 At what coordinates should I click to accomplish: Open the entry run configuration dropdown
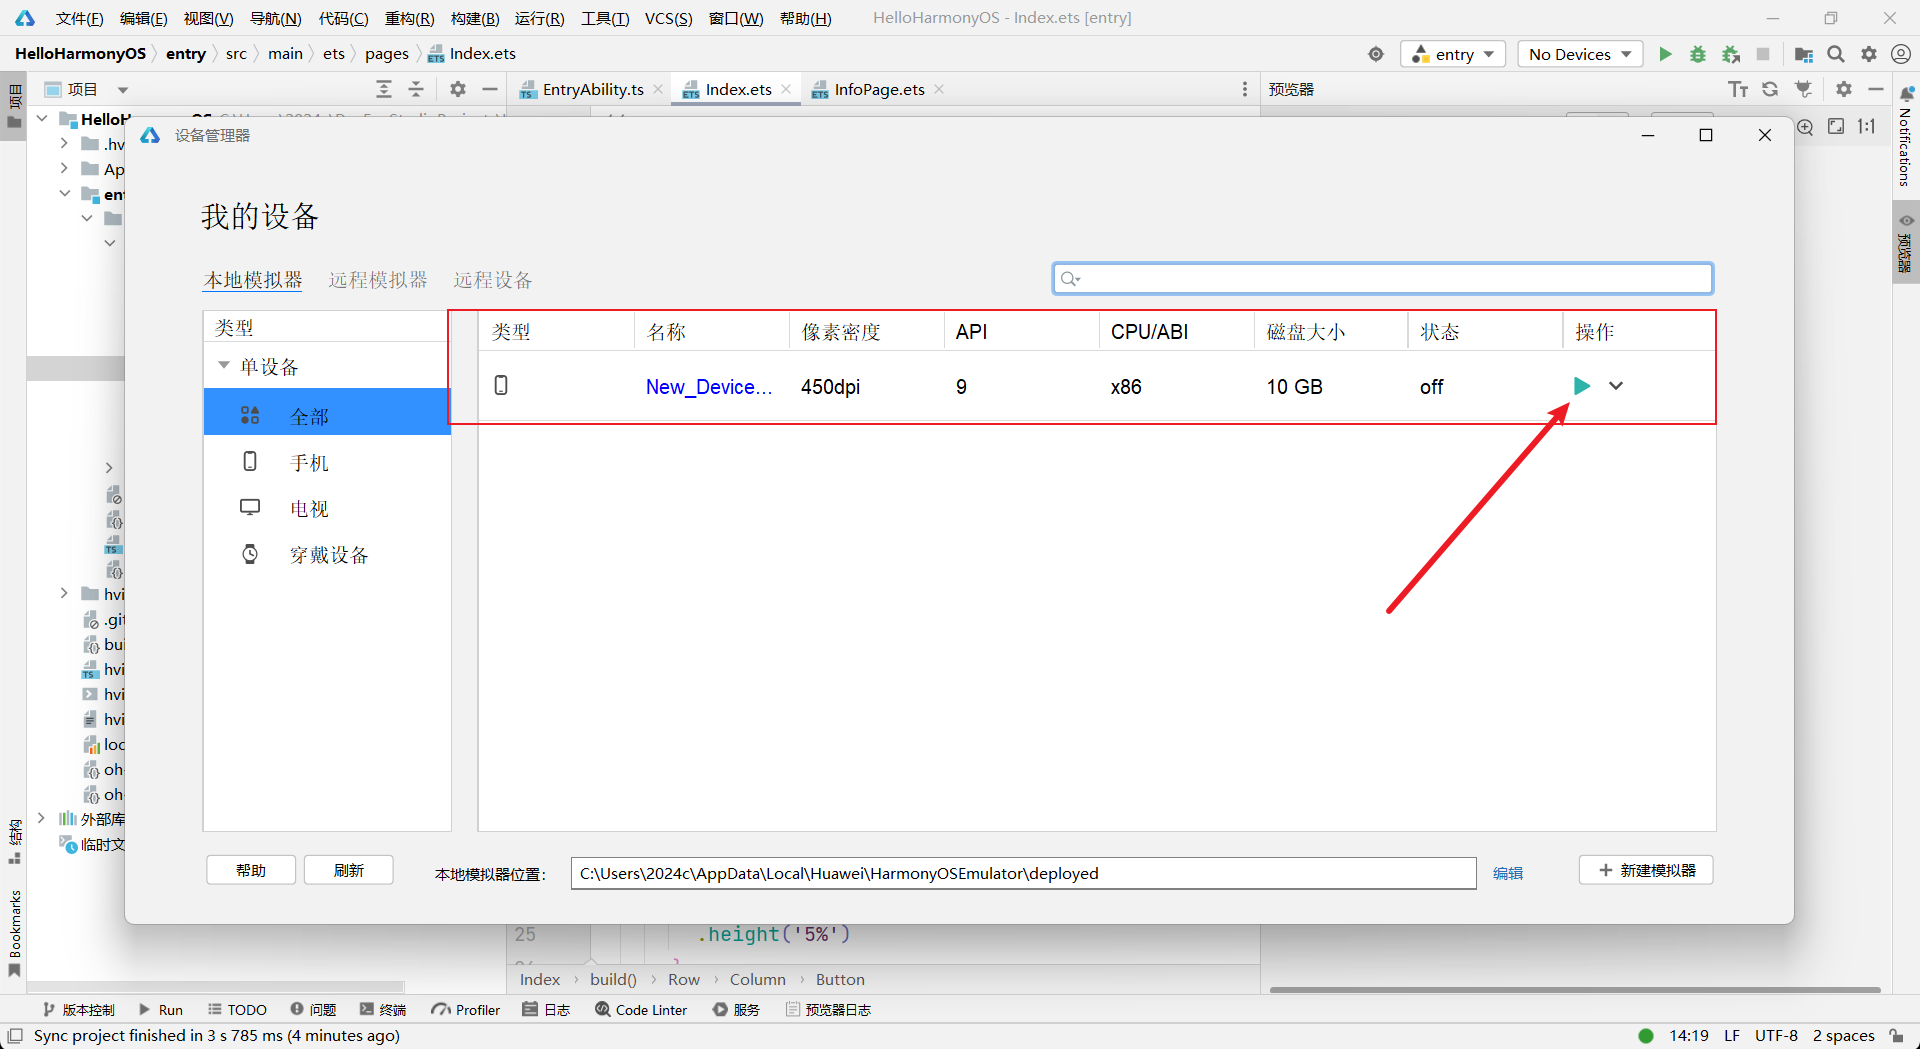click(x=1454, y=54)
